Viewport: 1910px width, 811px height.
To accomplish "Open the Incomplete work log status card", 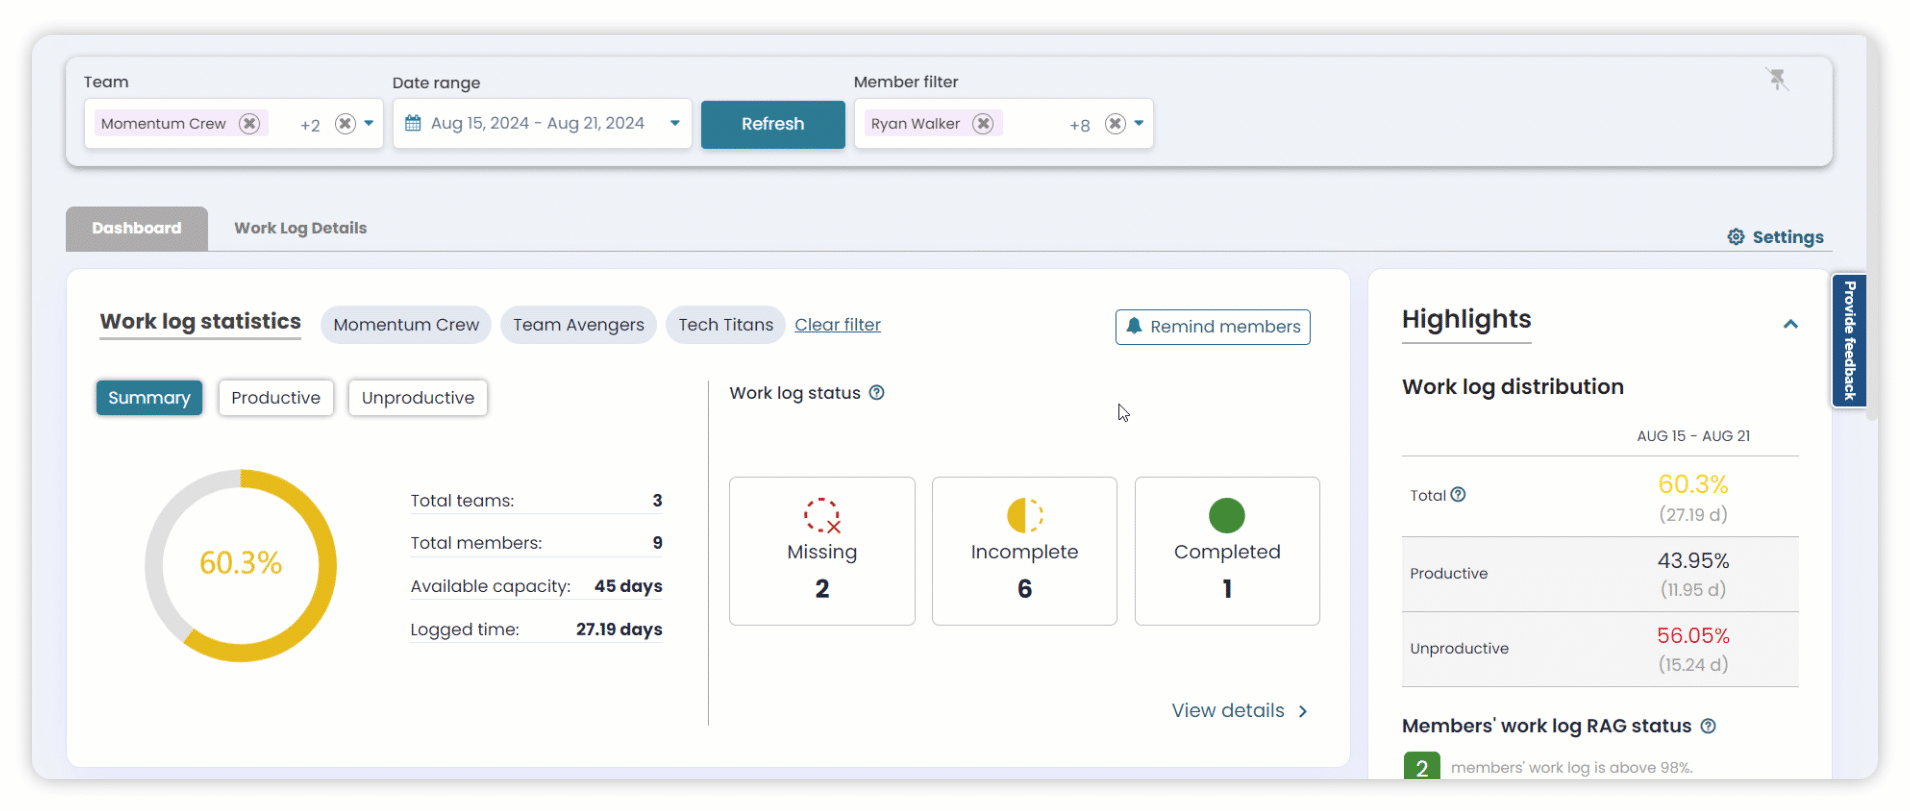I will tap(1024, 551).
